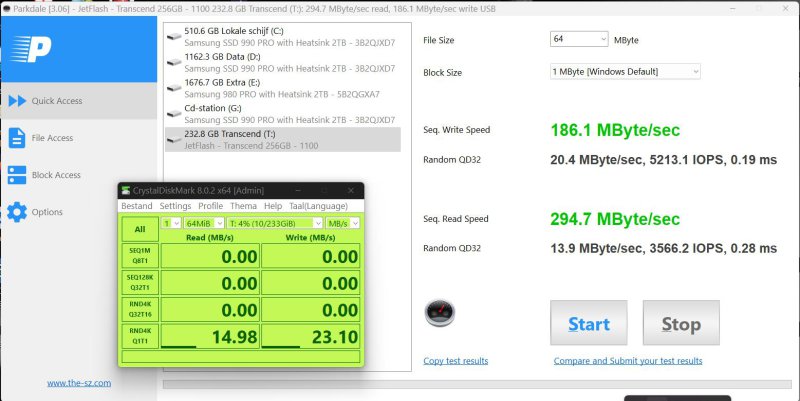
Task: Click the Parkdale P logo
Action: click(x=32, y=49)
